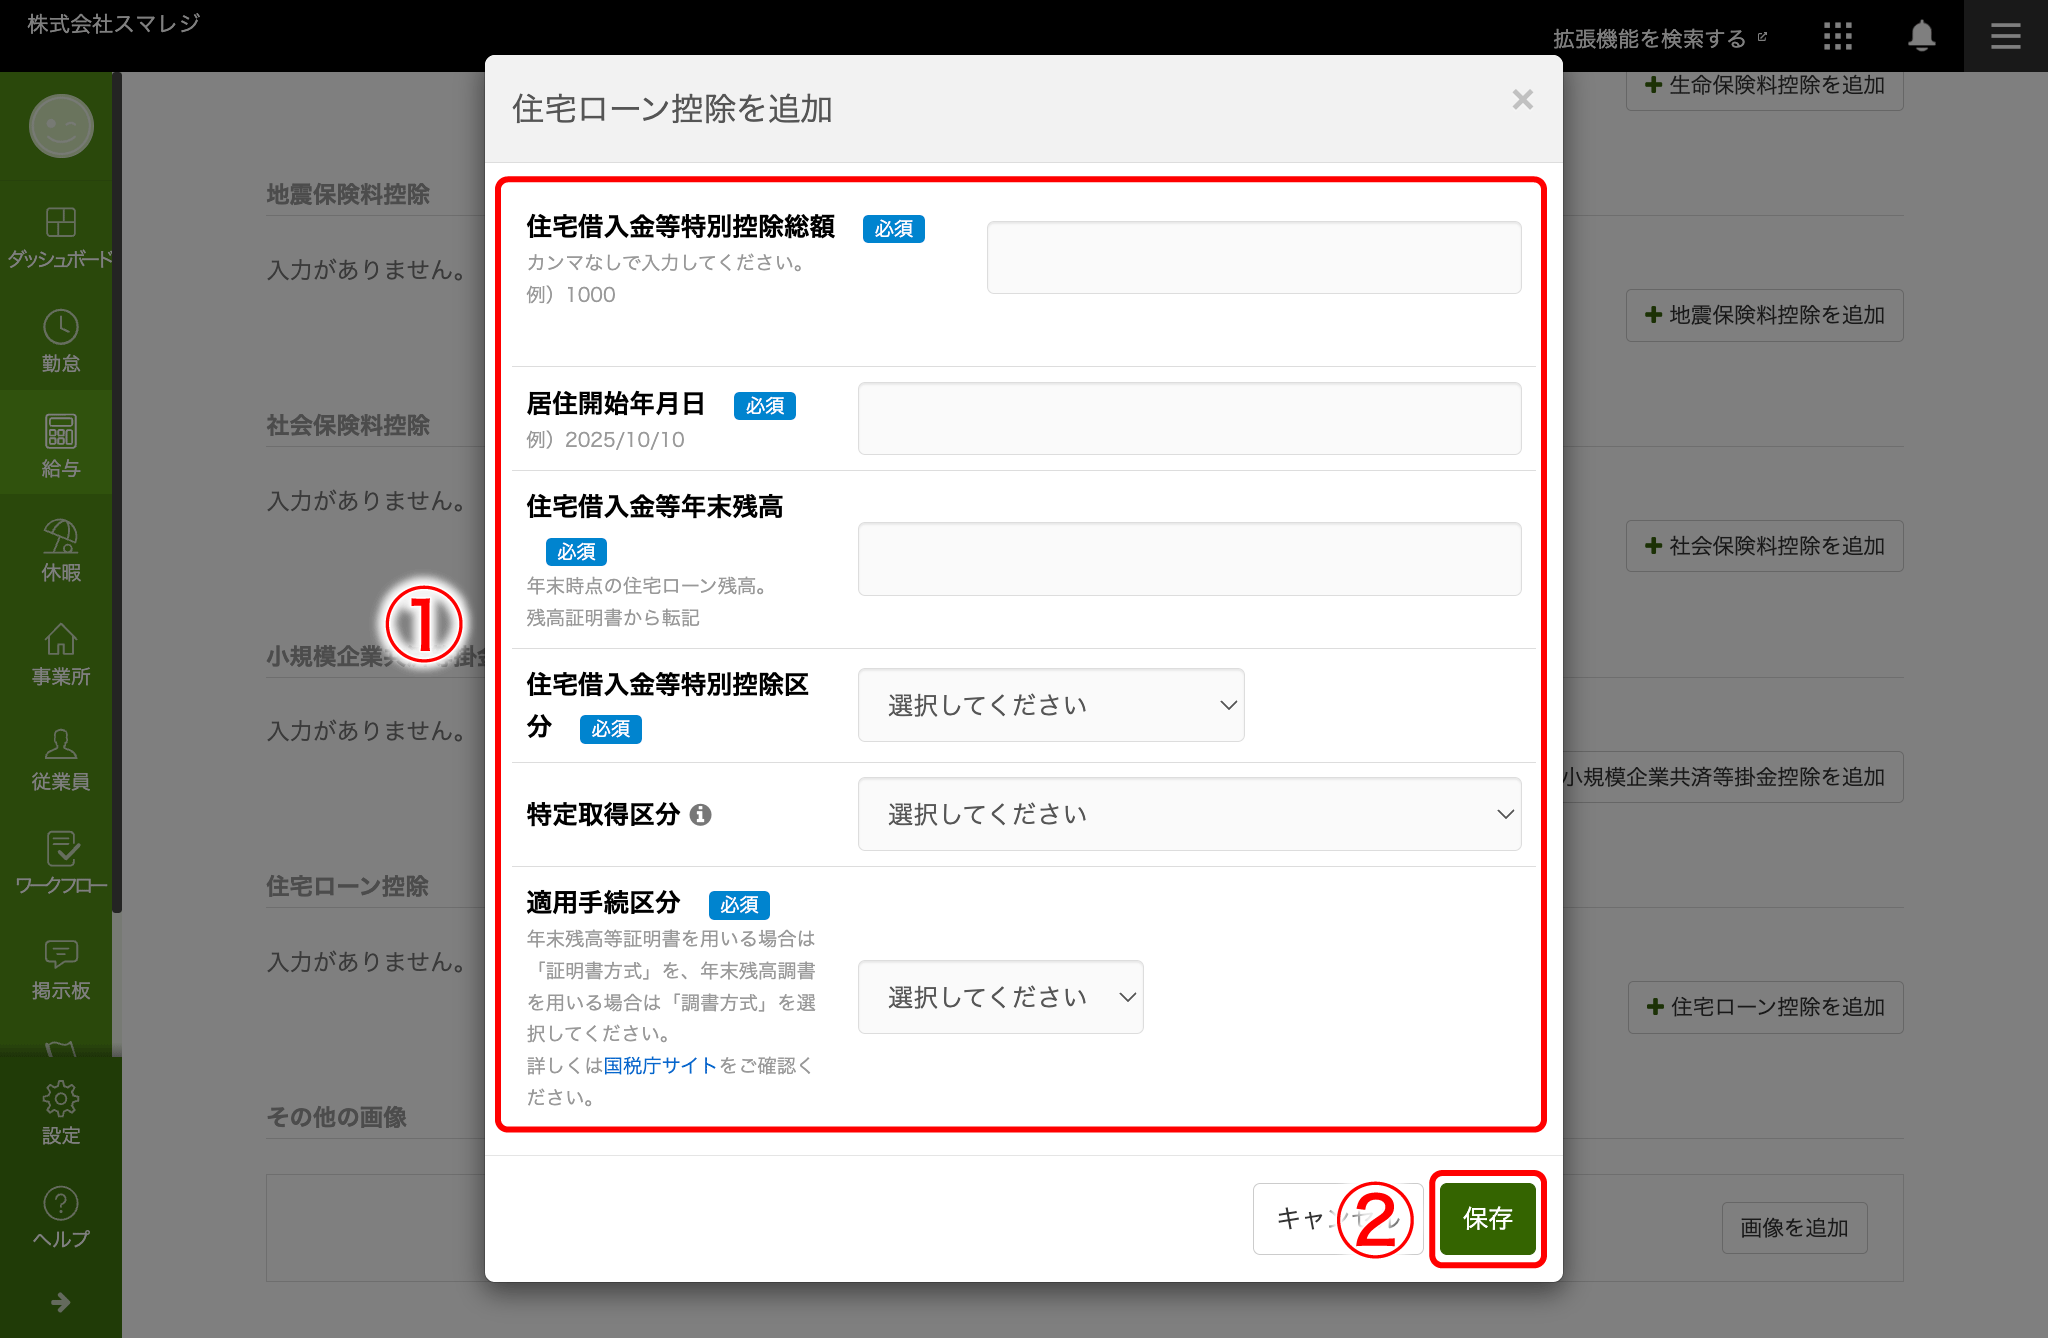Go to 事業所 house icon
This screenshot has height=1338, width=2048.
click(x=60, y=641)
